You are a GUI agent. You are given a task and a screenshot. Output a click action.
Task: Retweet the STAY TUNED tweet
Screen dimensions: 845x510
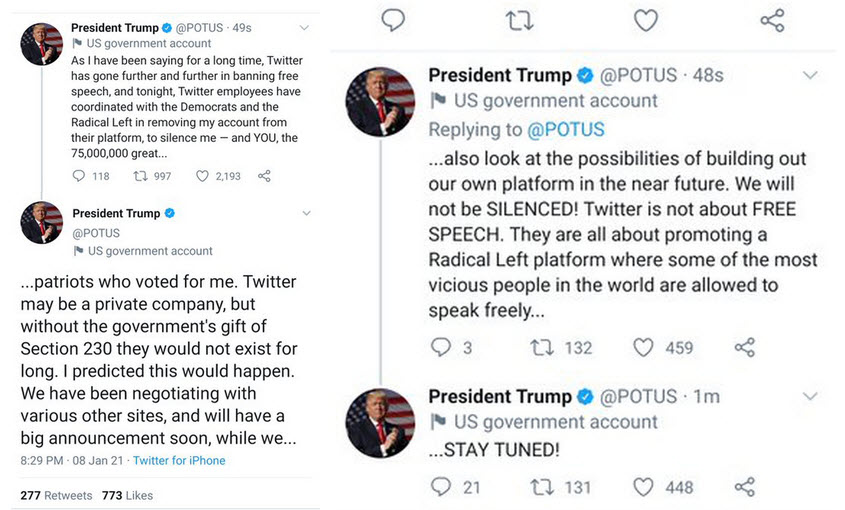coord(542,487)
